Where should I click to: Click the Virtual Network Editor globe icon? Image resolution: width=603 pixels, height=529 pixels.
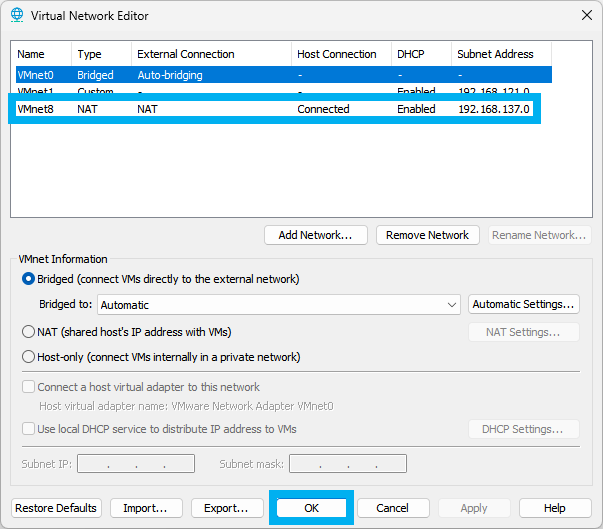point(17,15)
